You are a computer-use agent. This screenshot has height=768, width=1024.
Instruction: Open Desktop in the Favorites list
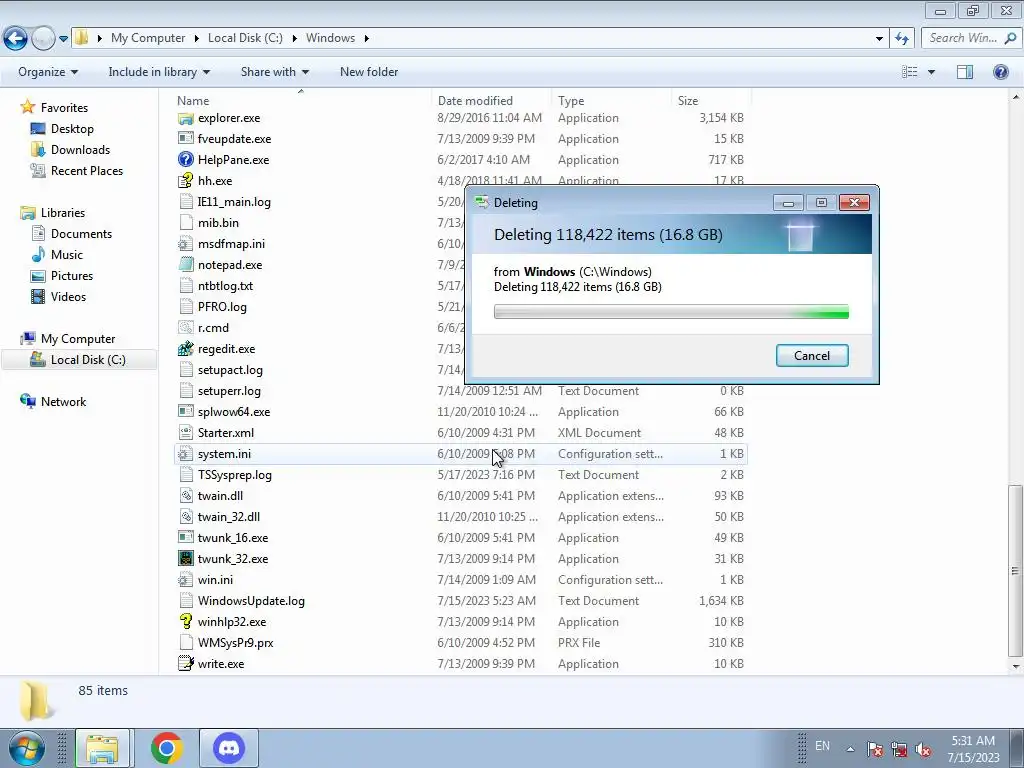point(72,129)
